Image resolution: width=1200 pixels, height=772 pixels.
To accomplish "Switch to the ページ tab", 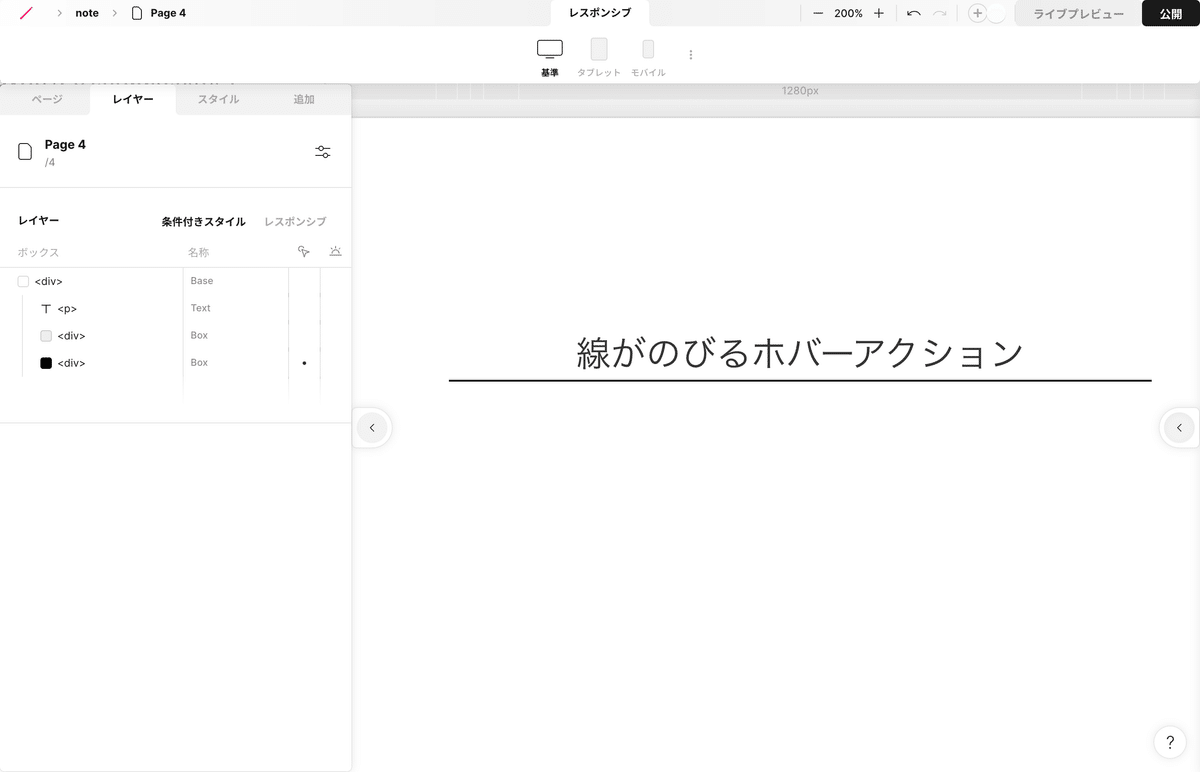I will 47,99.
